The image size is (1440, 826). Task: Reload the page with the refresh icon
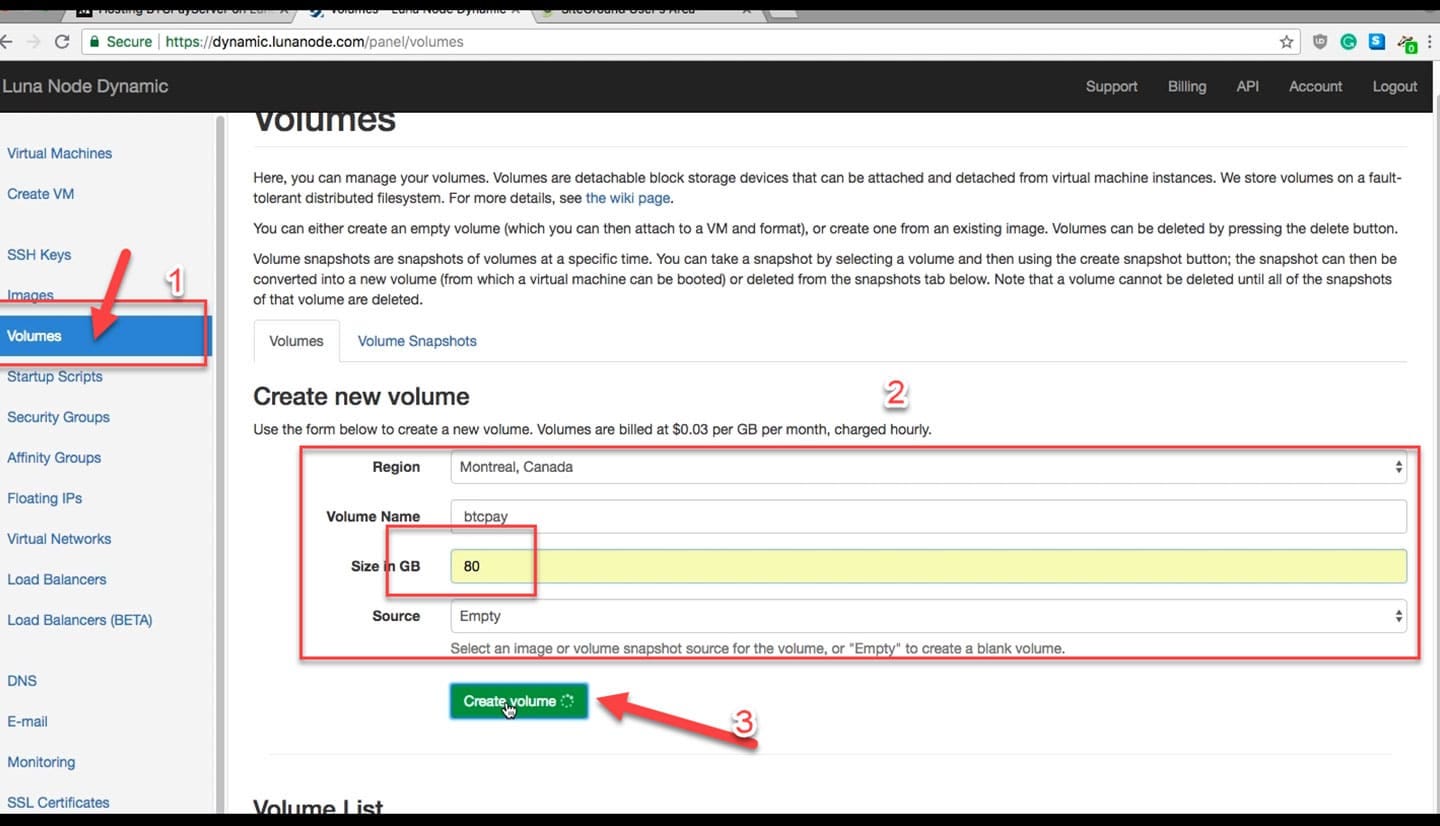tap(62, 42)
